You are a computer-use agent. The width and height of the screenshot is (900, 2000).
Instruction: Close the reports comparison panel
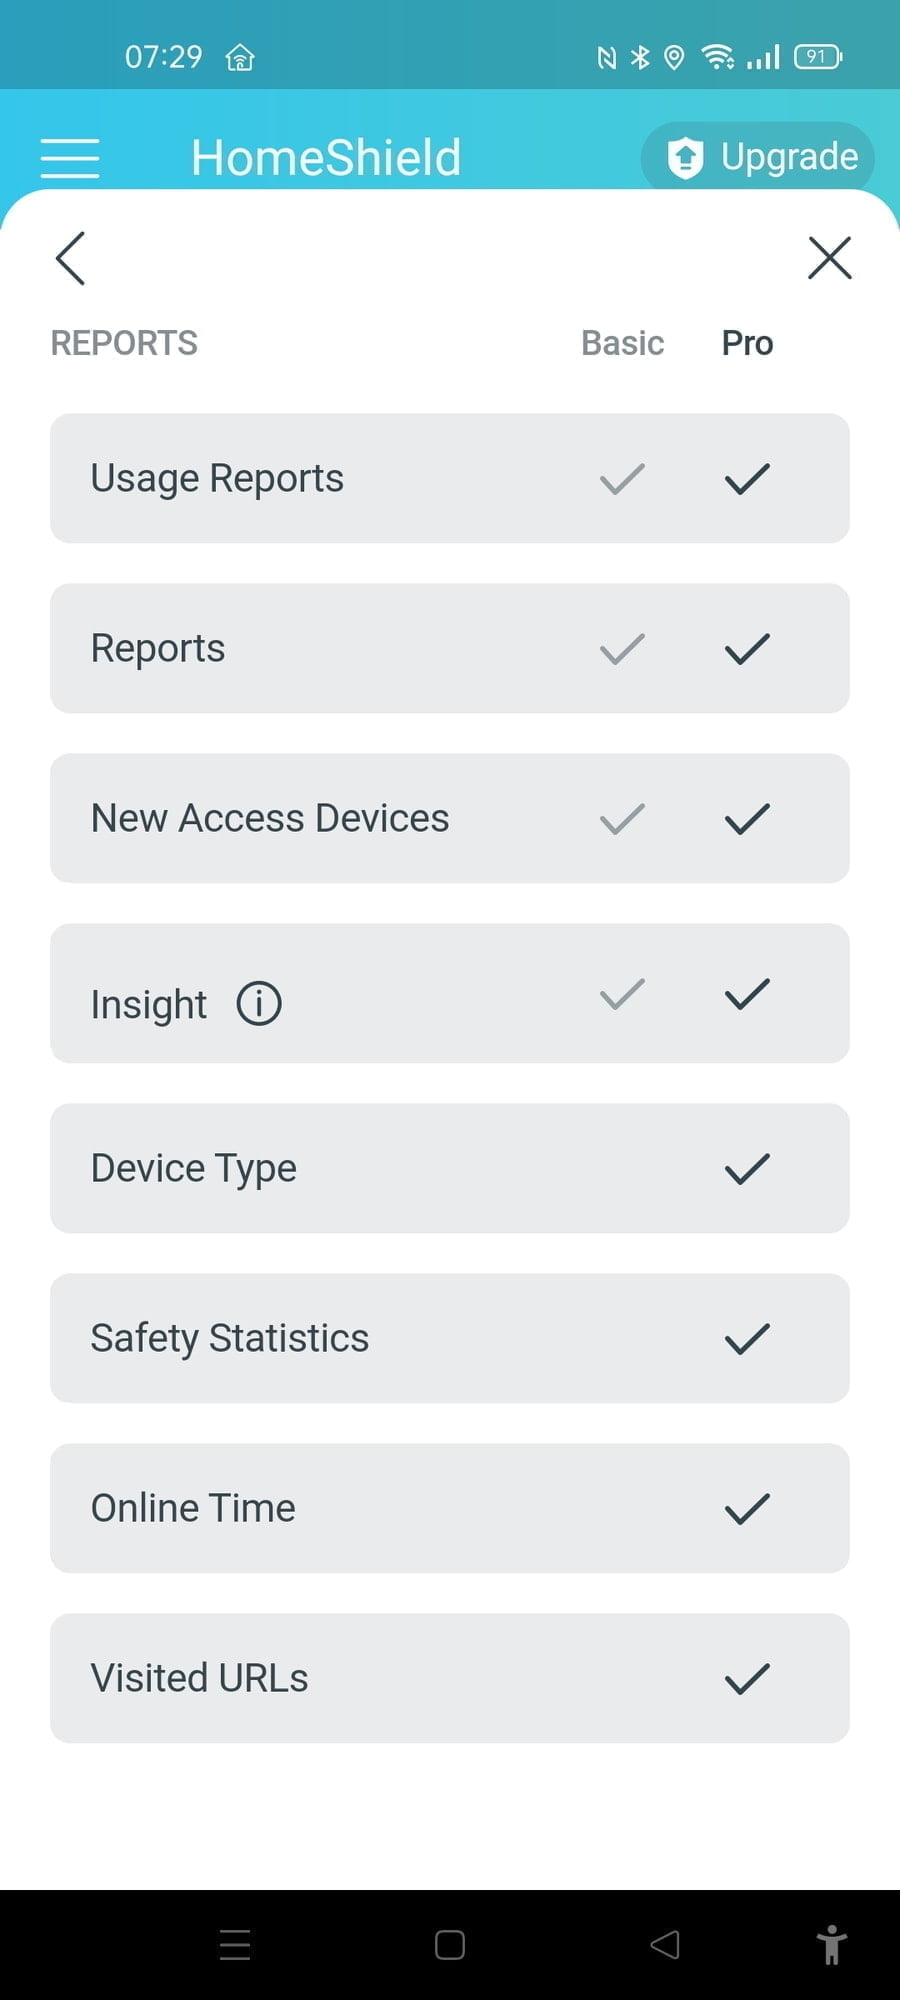pyautogui.click(x=829, y=258)
